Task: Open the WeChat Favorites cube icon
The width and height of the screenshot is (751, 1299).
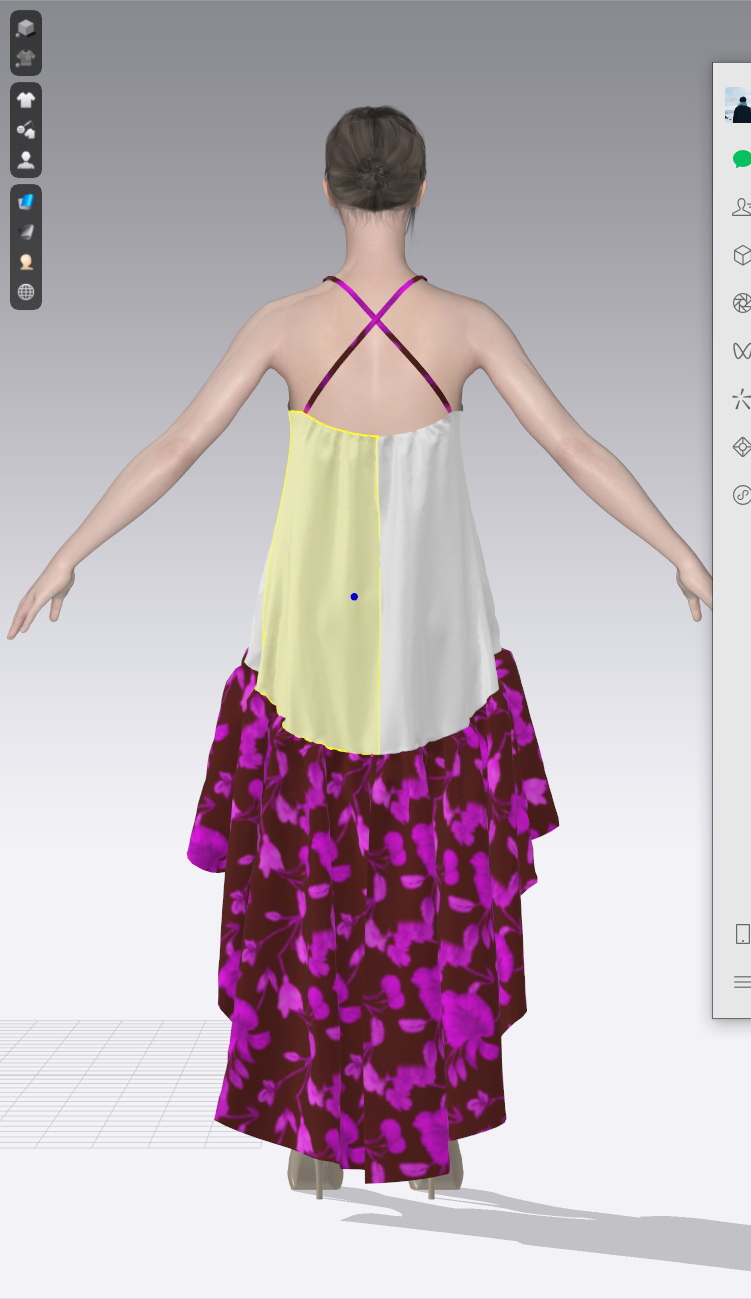Action: 741,255
